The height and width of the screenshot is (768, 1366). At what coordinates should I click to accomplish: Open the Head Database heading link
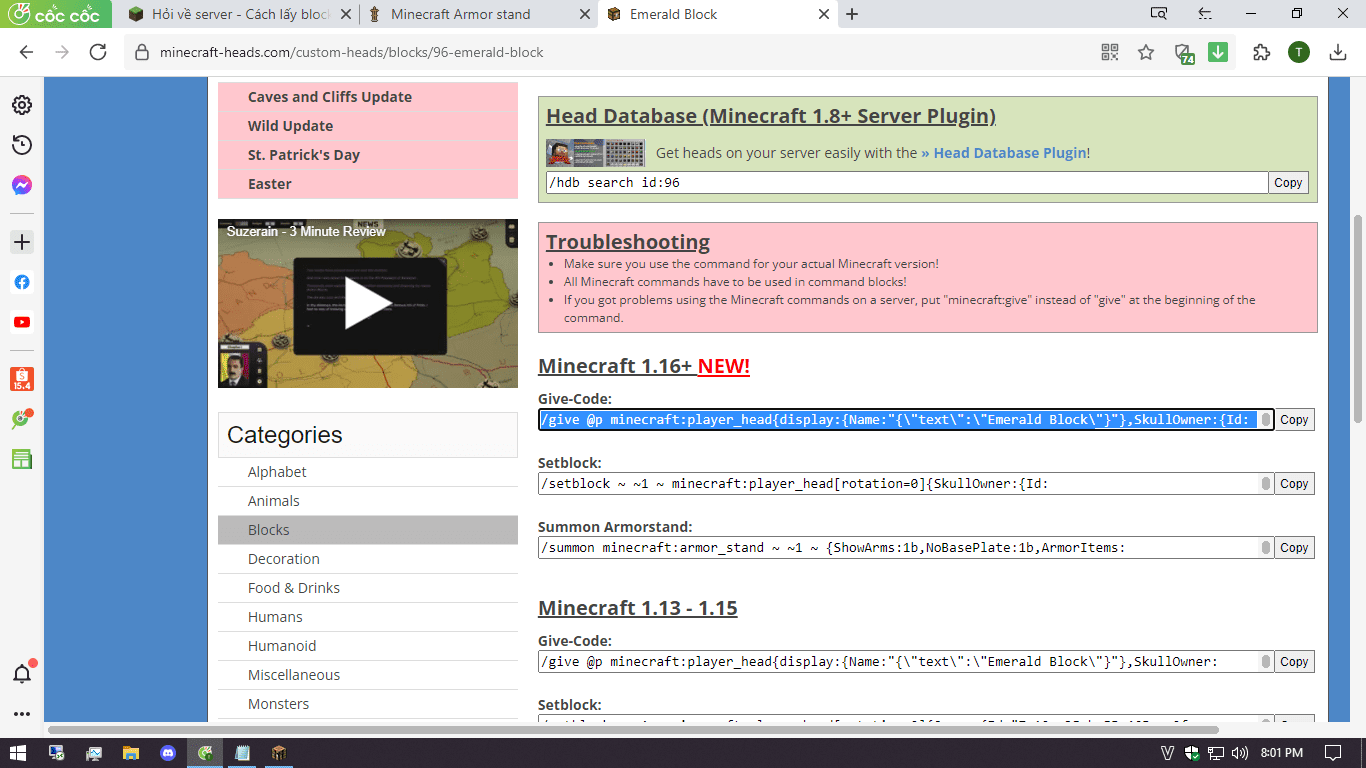[x=771, y=116]
